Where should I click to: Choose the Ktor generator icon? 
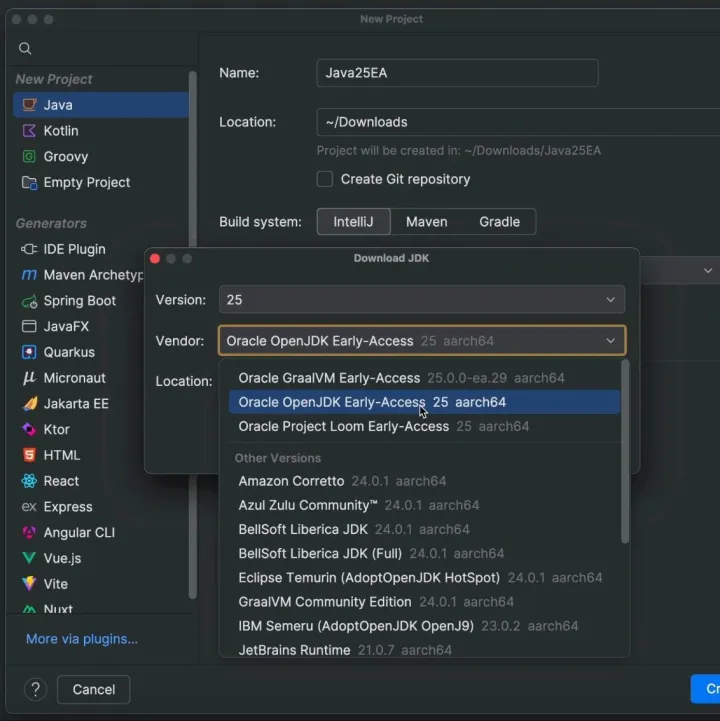[29, 429]
